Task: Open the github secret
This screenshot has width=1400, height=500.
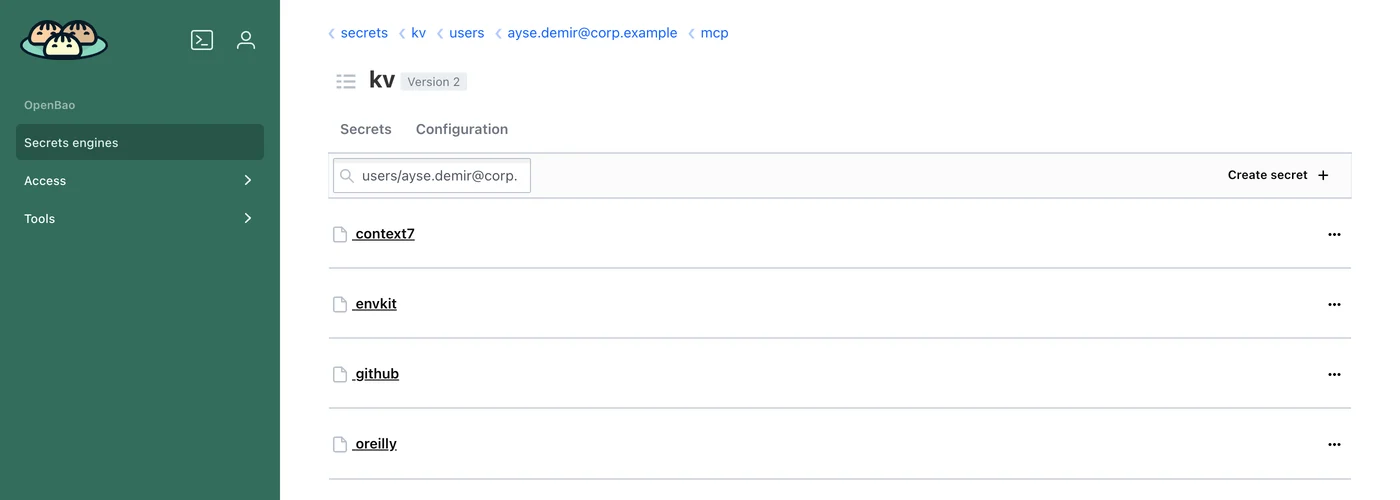Action: tap(376, 374)
